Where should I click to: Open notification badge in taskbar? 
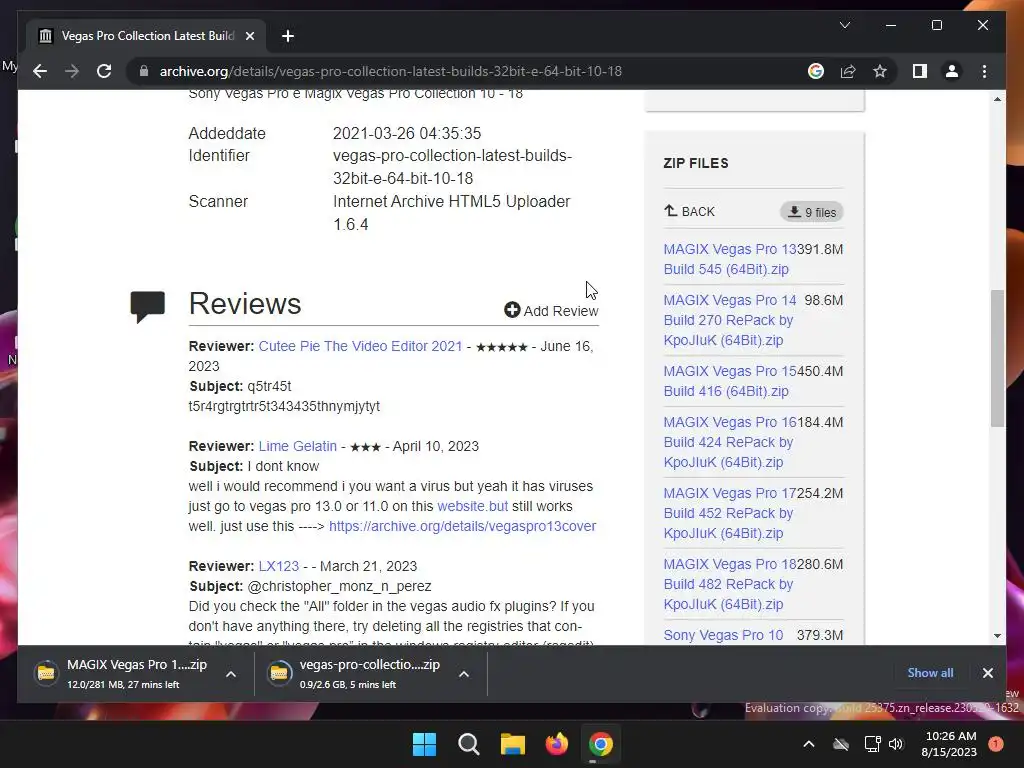tap(996, 743)
